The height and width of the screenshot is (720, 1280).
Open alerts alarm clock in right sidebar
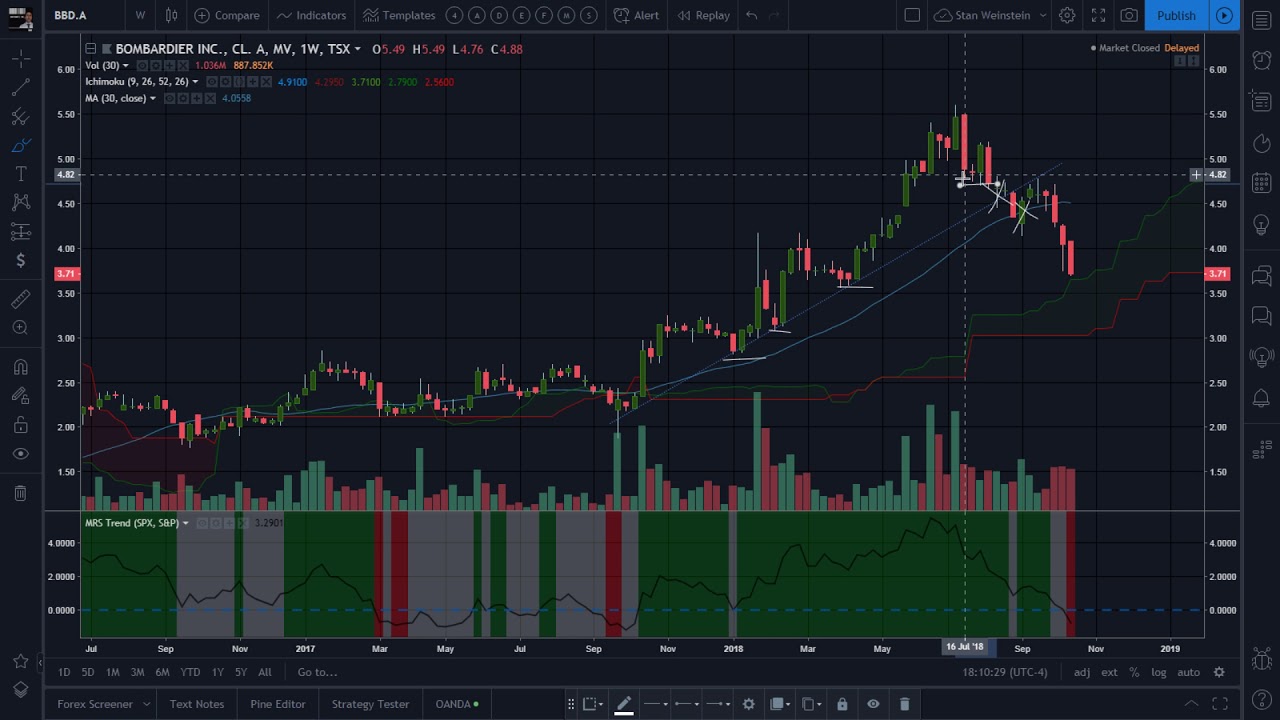(1261, 60)
